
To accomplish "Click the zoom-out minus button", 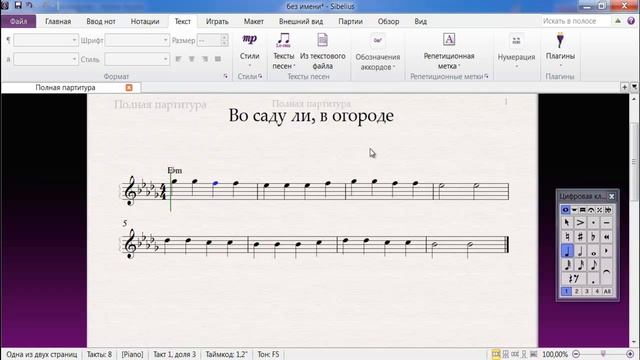I will point(576,354).
